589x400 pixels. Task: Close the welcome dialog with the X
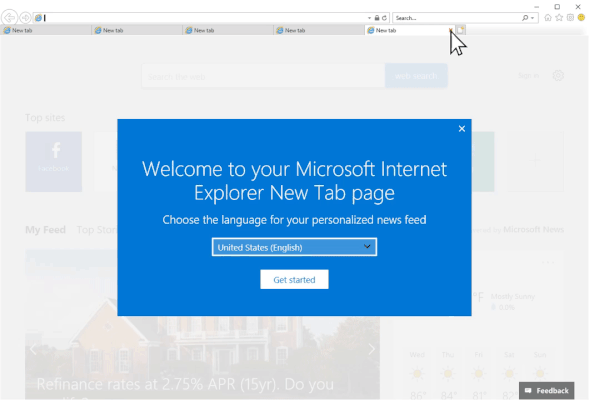click(462, 129)
